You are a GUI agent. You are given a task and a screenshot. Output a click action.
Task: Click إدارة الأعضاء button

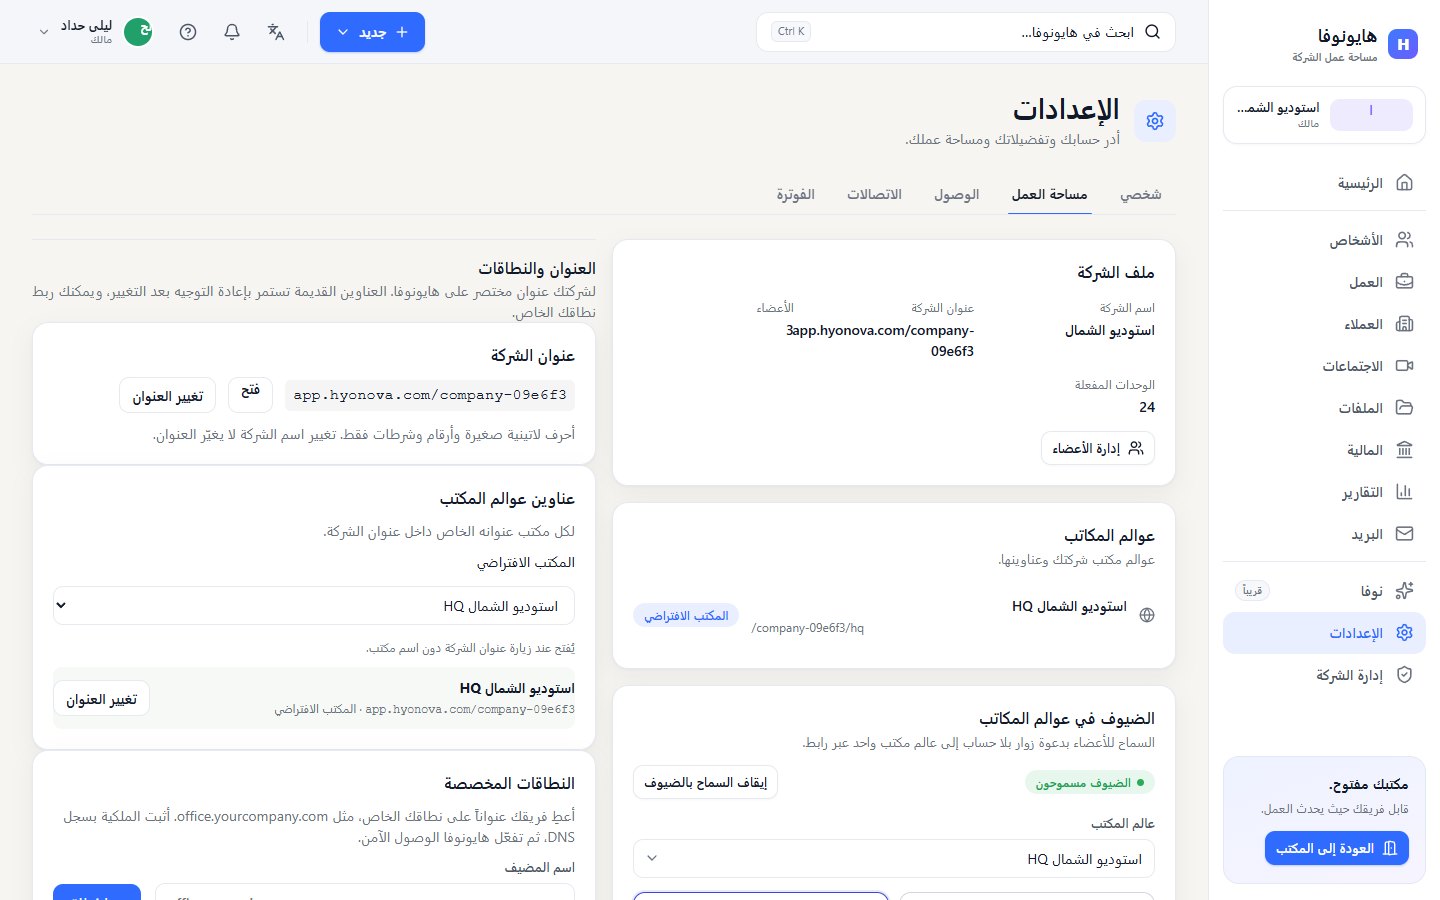1098,448
